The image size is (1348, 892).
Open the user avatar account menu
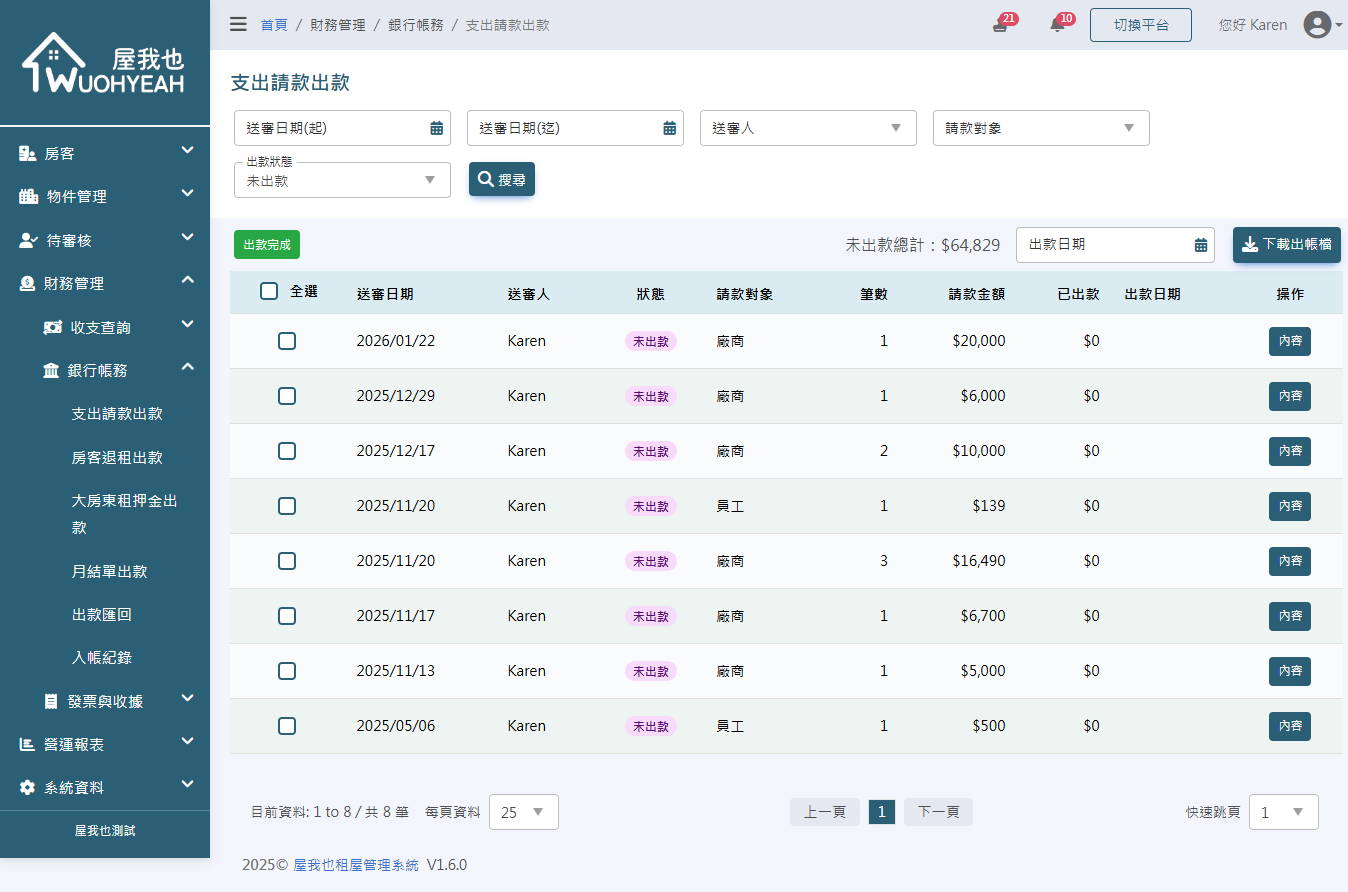pos(1317,25)
